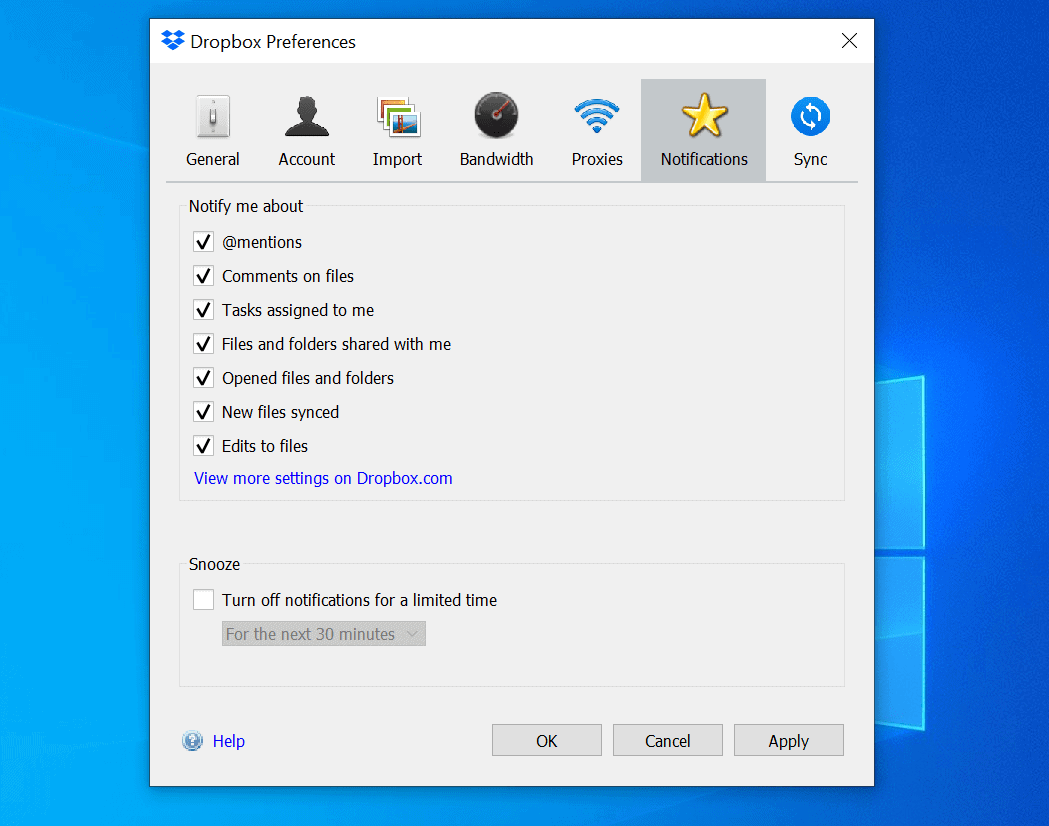Viewport: 1049px width, 826px height.
Task: Open the Bandwidth tab label
Action: (x=496, y=159)
